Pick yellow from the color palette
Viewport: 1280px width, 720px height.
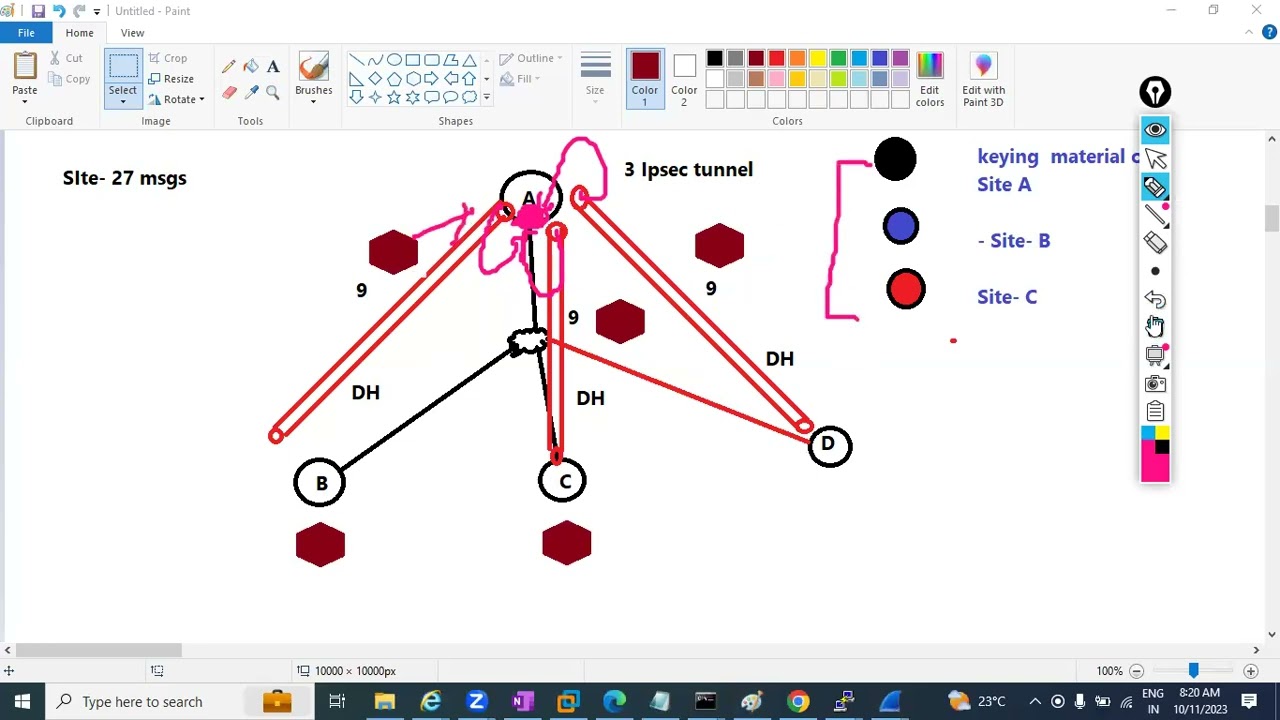(x=818, y=59)
